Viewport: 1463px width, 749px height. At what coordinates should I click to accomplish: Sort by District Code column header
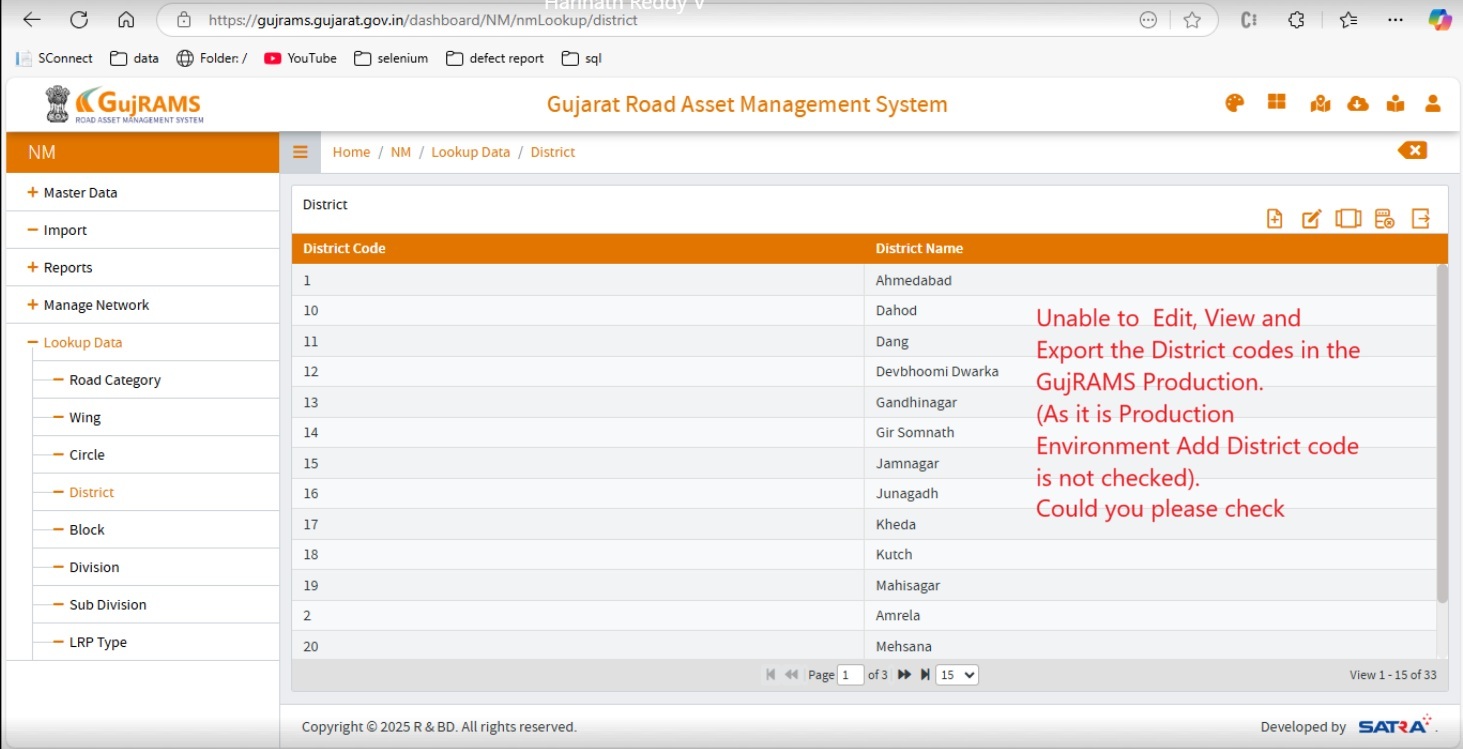click(x=577, y=248)
